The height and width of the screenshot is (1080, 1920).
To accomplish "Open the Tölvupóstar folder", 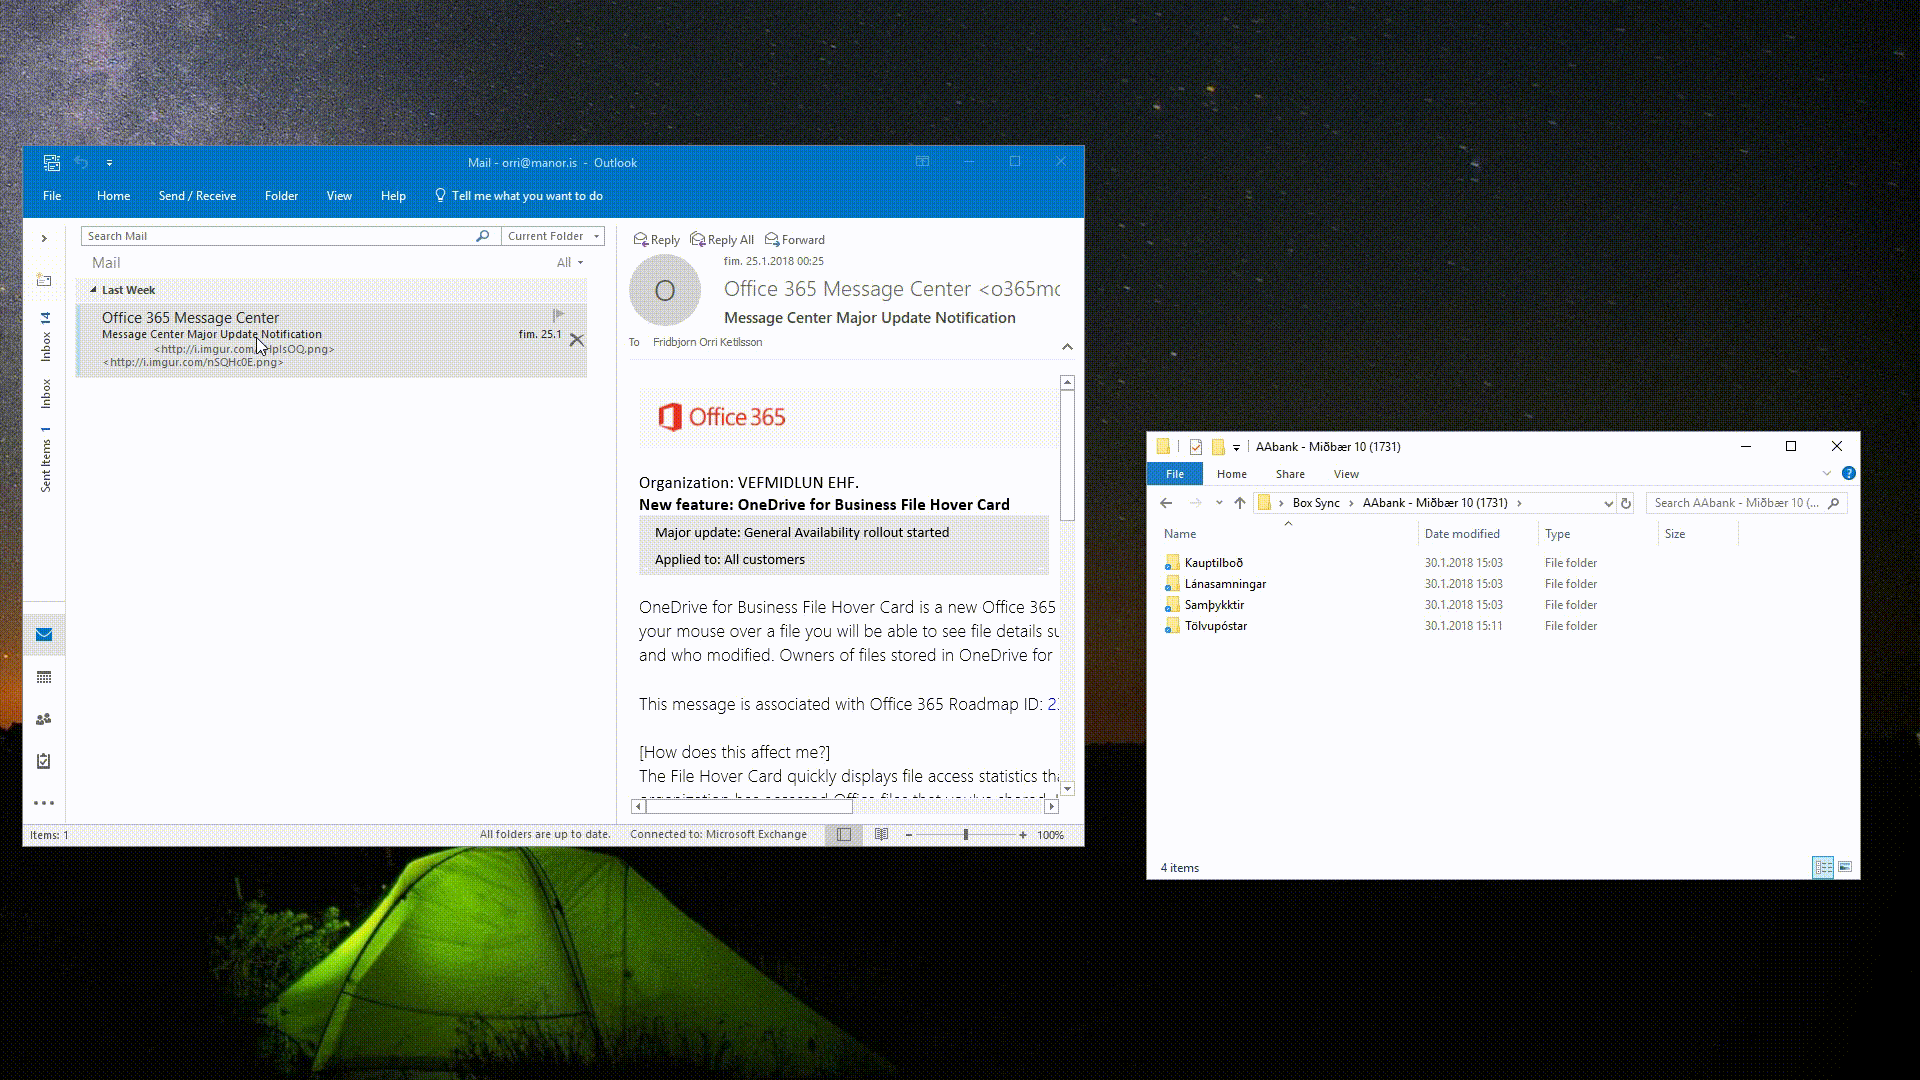I will tap(1215, 626).
